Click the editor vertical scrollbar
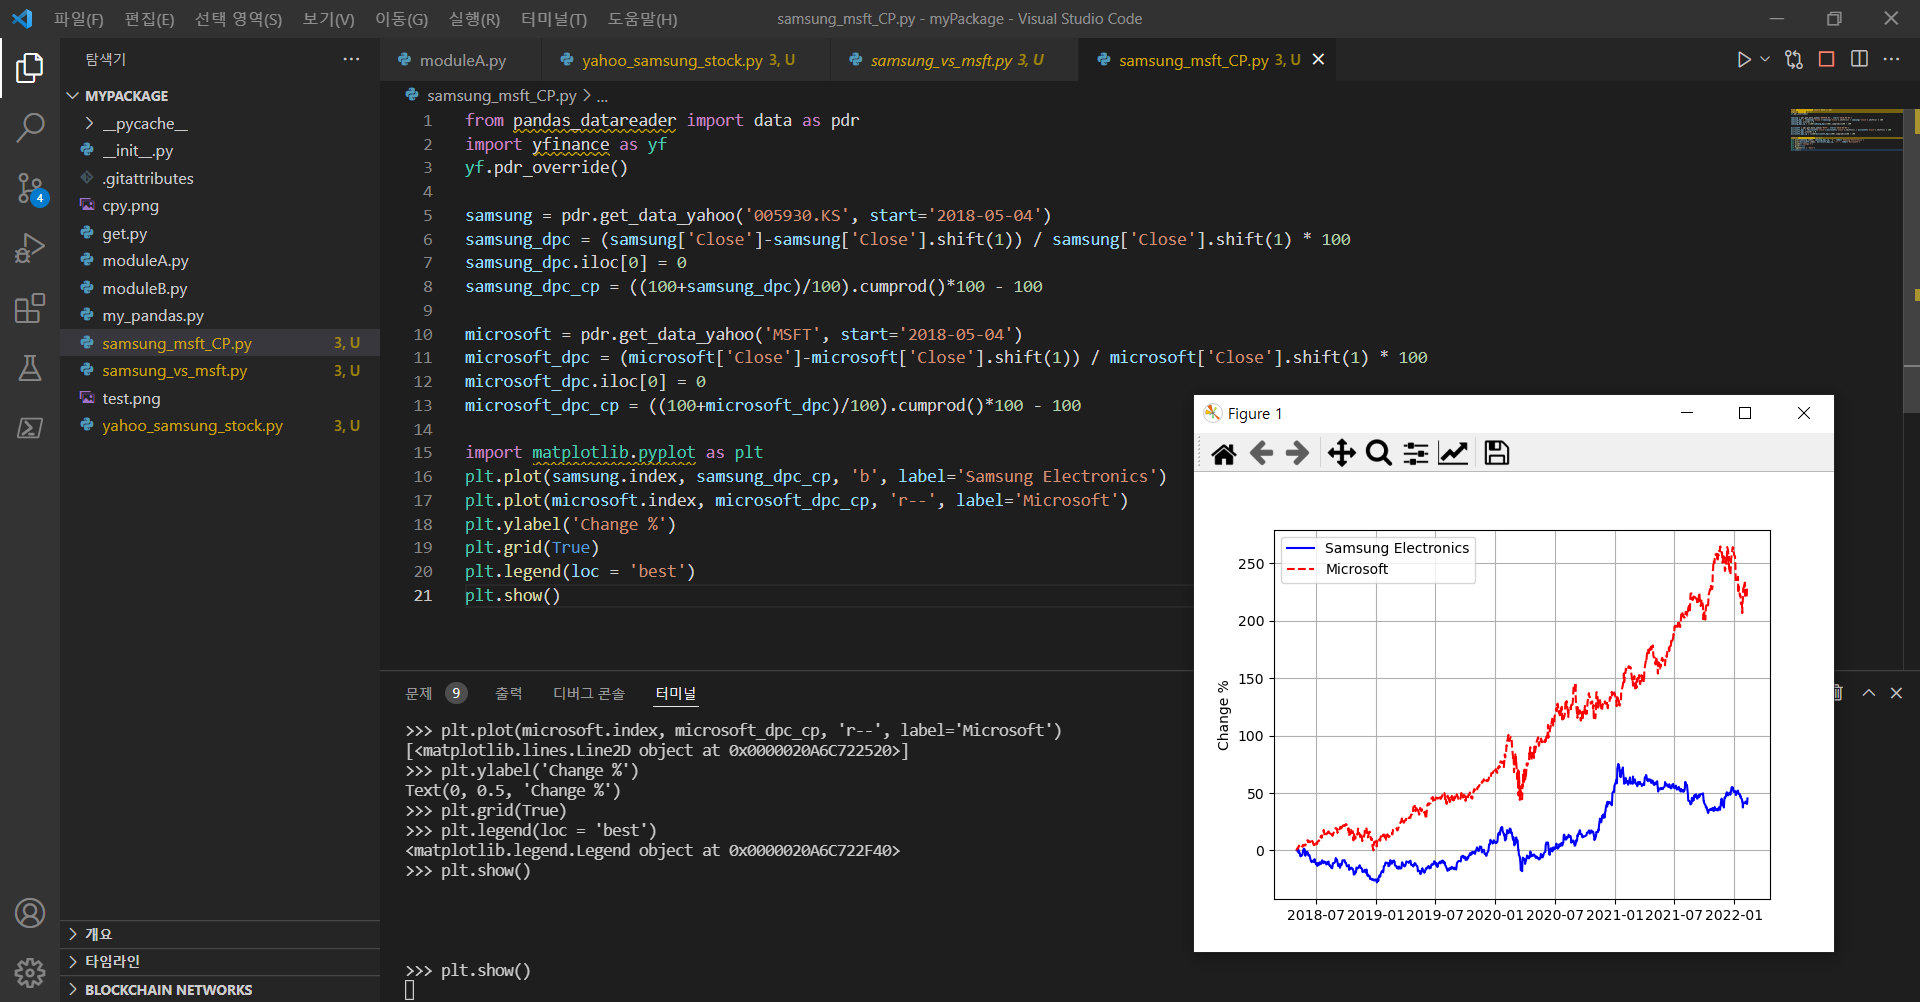The width and height of the screenshot is (1920, 1002). (1912, 260)
